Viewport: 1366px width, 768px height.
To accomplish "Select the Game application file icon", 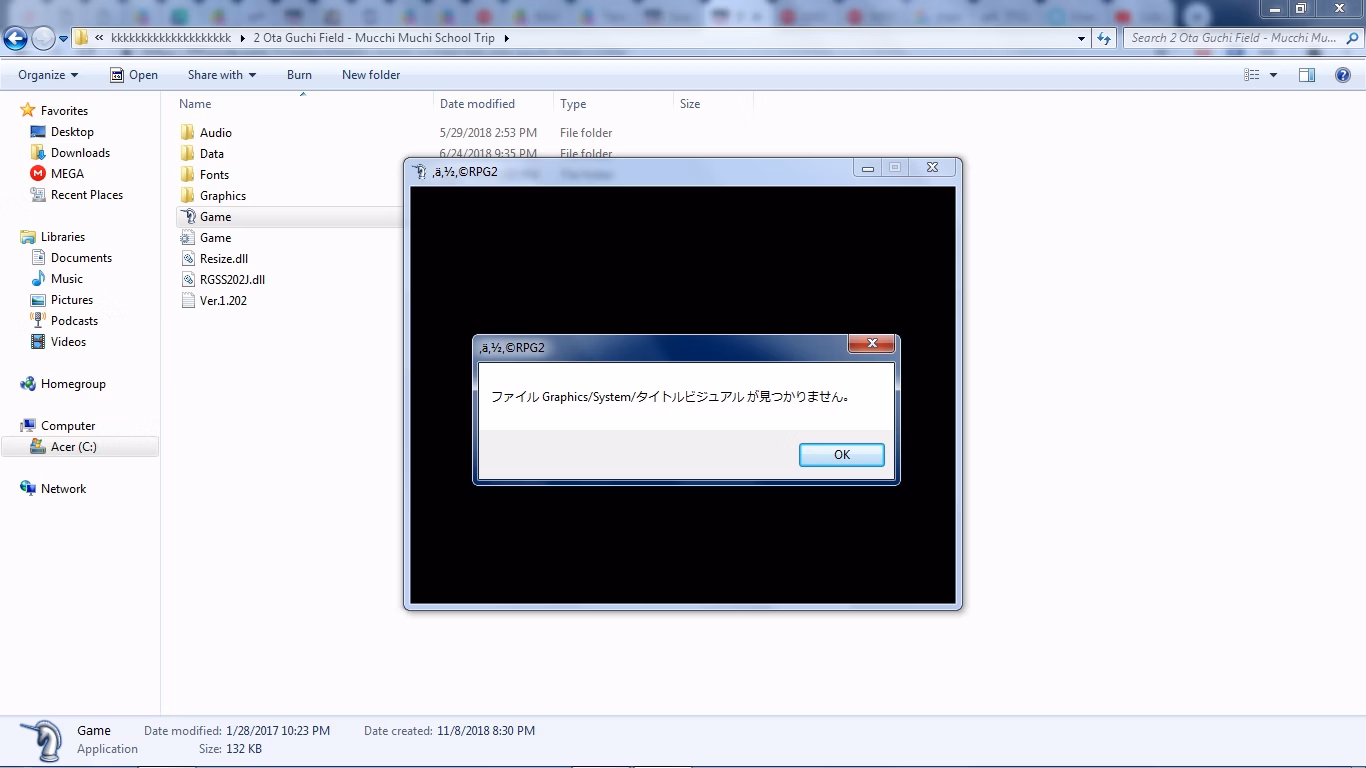I will click(188, 217).
